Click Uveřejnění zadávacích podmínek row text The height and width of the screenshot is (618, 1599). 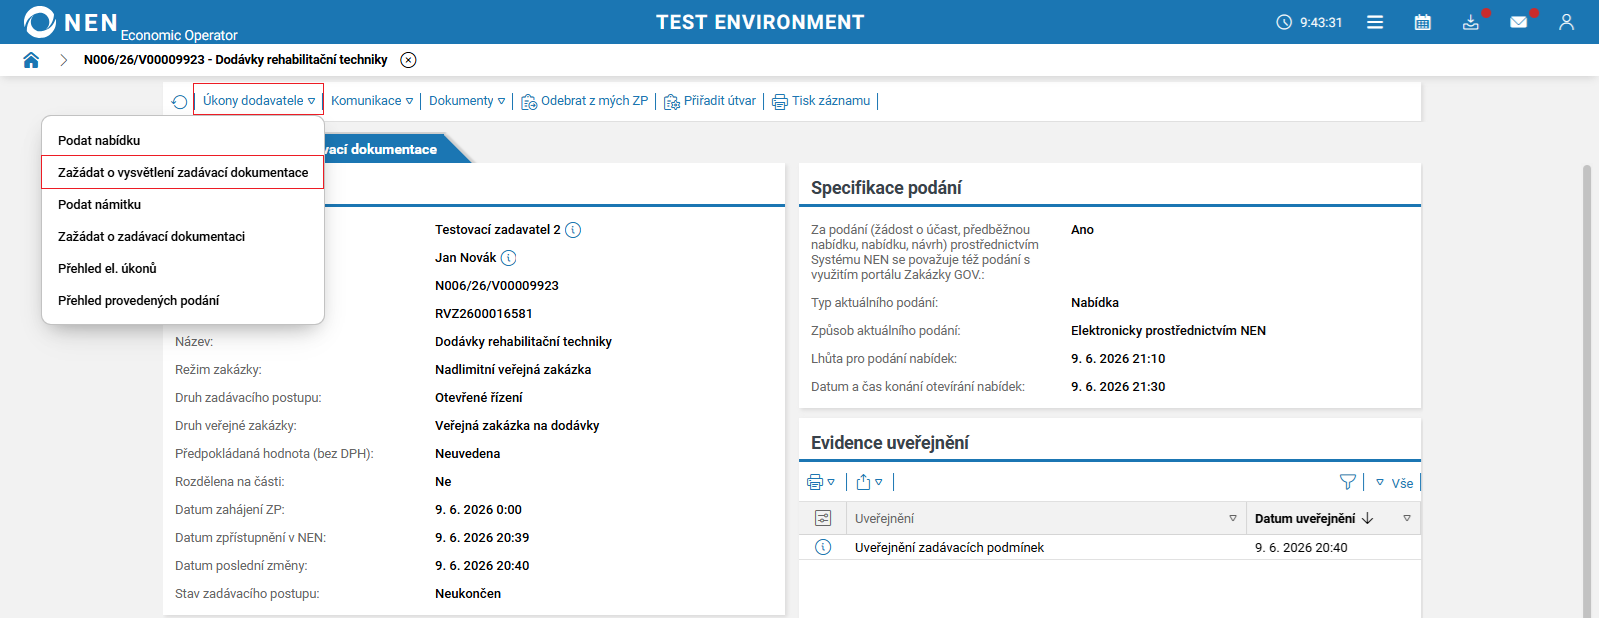[x=949, y=548]
